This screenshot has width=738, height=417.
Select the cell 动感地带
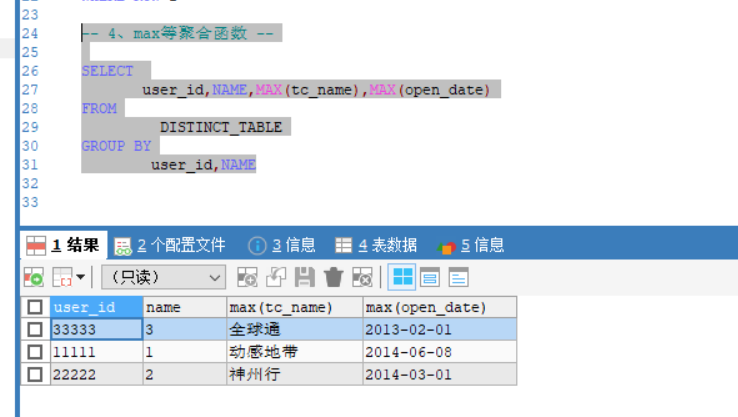[x=295, y=352]
